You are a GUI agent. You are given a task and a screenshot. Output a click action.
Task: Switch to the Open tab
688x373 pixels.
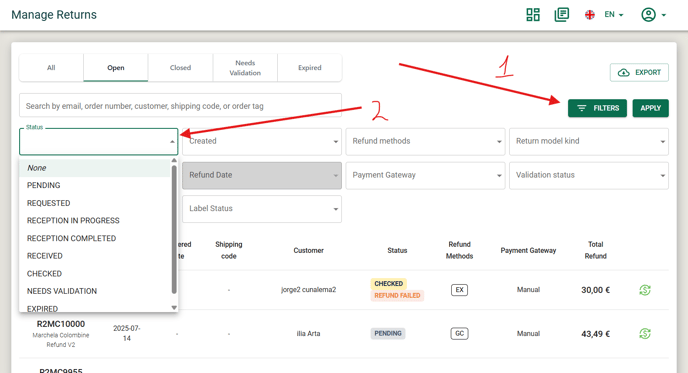coord(116,68)
